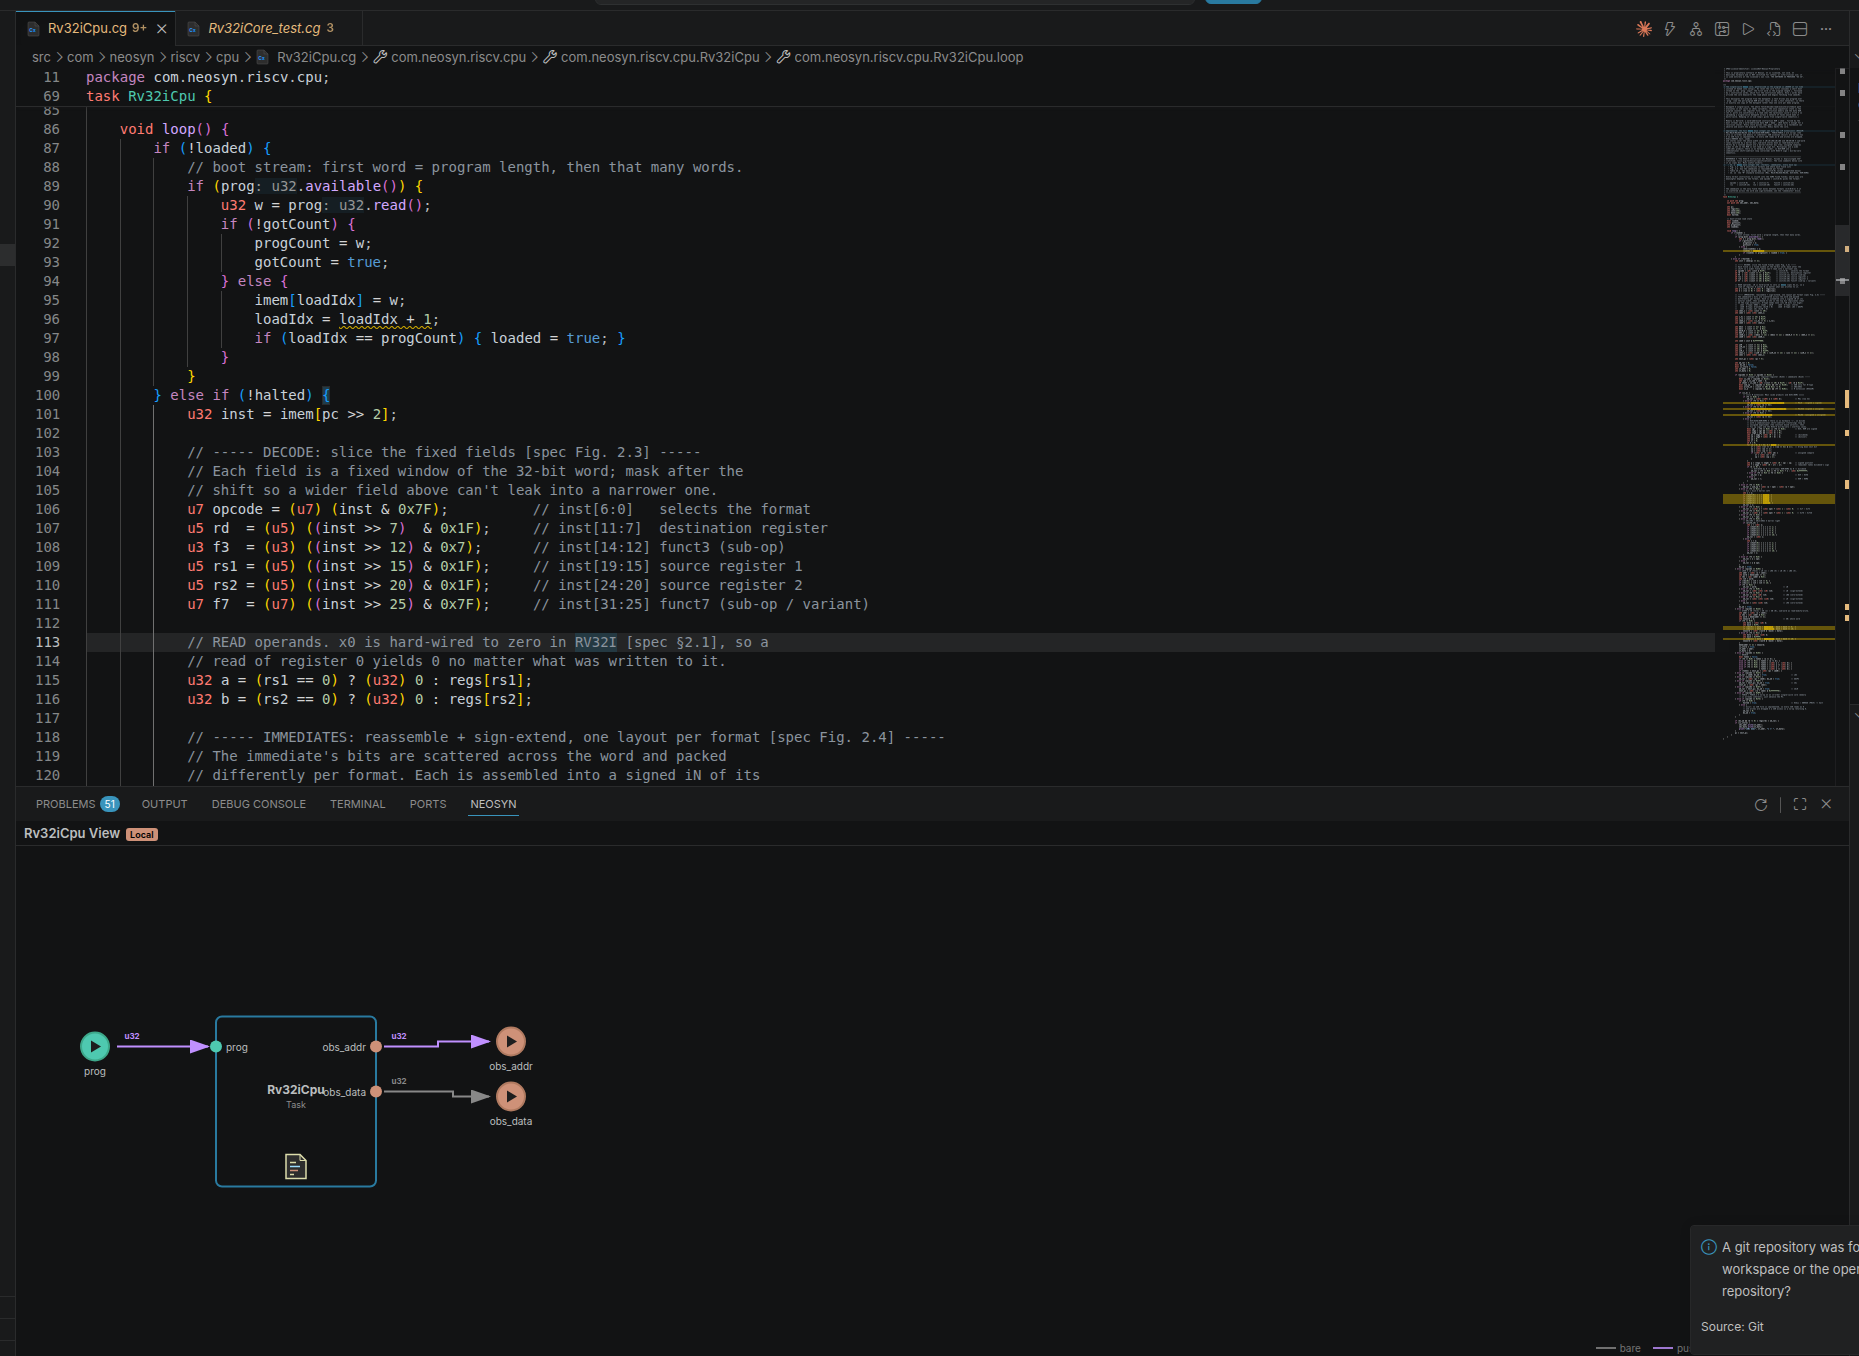The height and width of the screenshot is (1356, 1859).
Task: Click the 'u32 inst = imem[pc >> 2];' line
Action: [292, 414]
